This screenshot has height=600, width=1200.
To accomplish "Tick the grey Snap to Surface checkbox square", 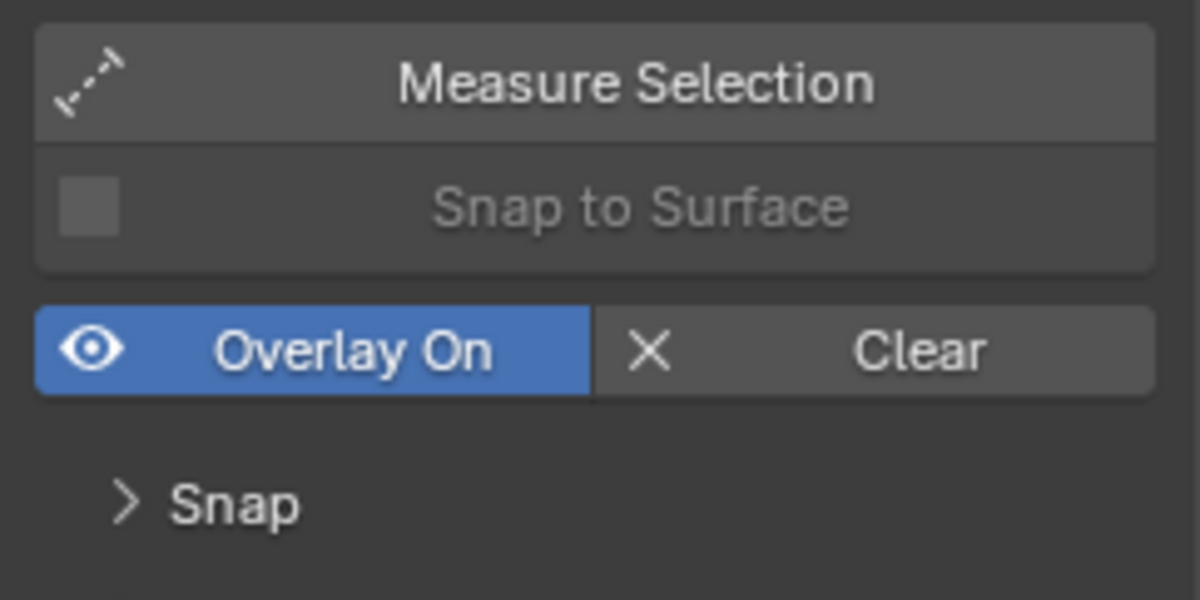I will (89, 207).
